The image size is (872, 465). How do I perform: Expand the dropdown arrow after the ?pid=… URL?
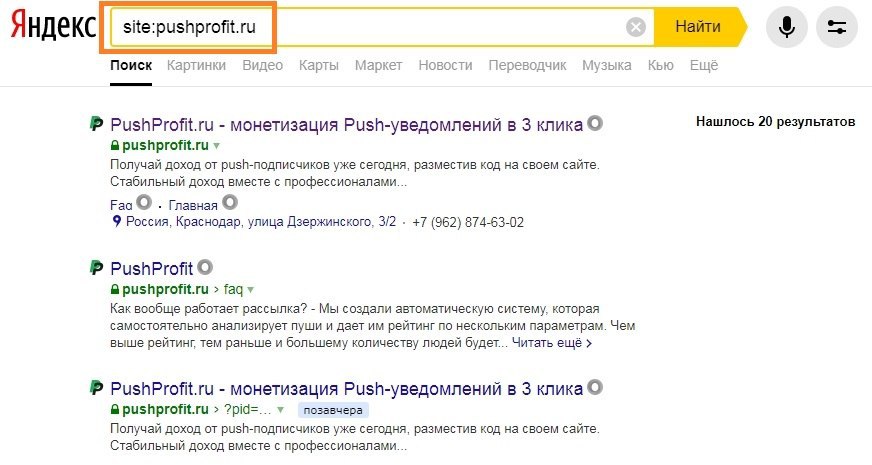click(281, 410)
